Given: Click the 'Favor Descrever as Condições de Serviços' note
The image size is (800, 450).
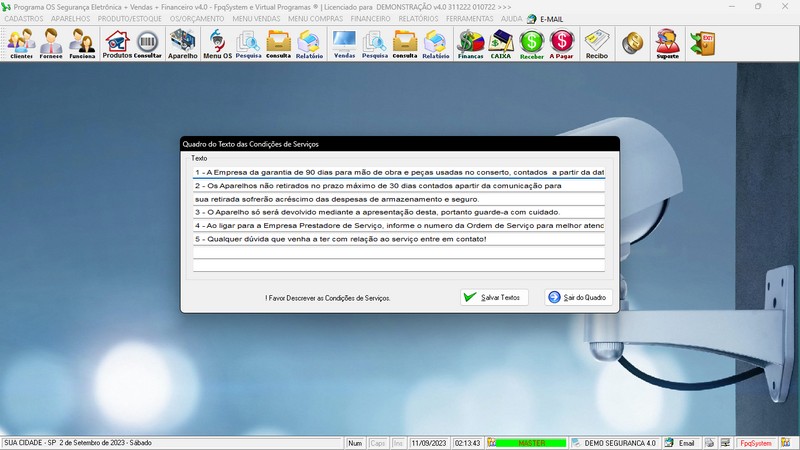Looking at the screenshot, I should point(329,298).
